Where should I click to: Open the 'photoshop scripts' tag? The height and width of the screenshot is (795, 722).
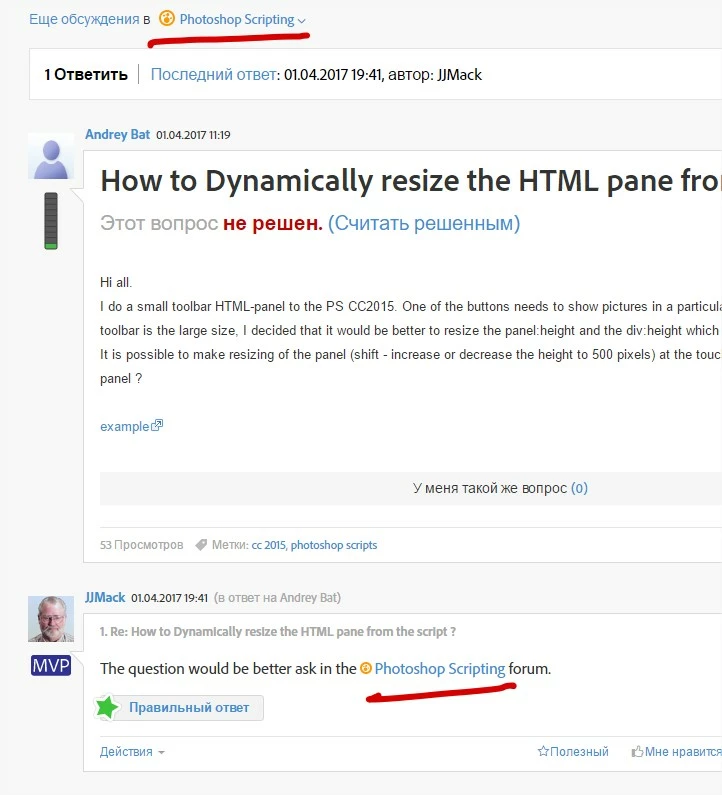334,545
